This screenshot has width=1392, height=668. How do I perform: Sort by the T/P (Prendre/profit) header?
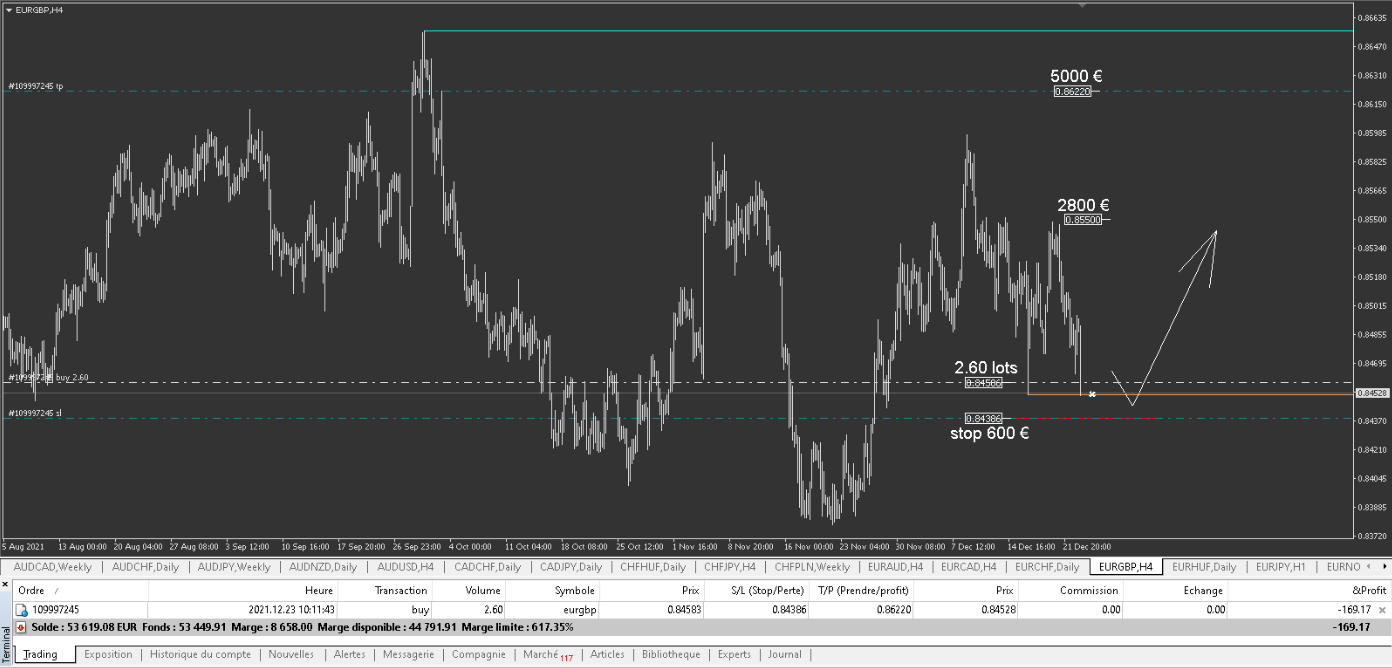tap(863, 591)
